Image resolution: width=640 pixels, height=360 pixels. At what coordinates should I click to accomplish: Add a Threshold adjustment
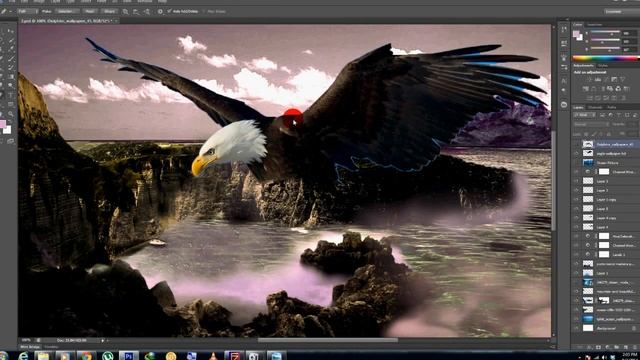point(606,98)
